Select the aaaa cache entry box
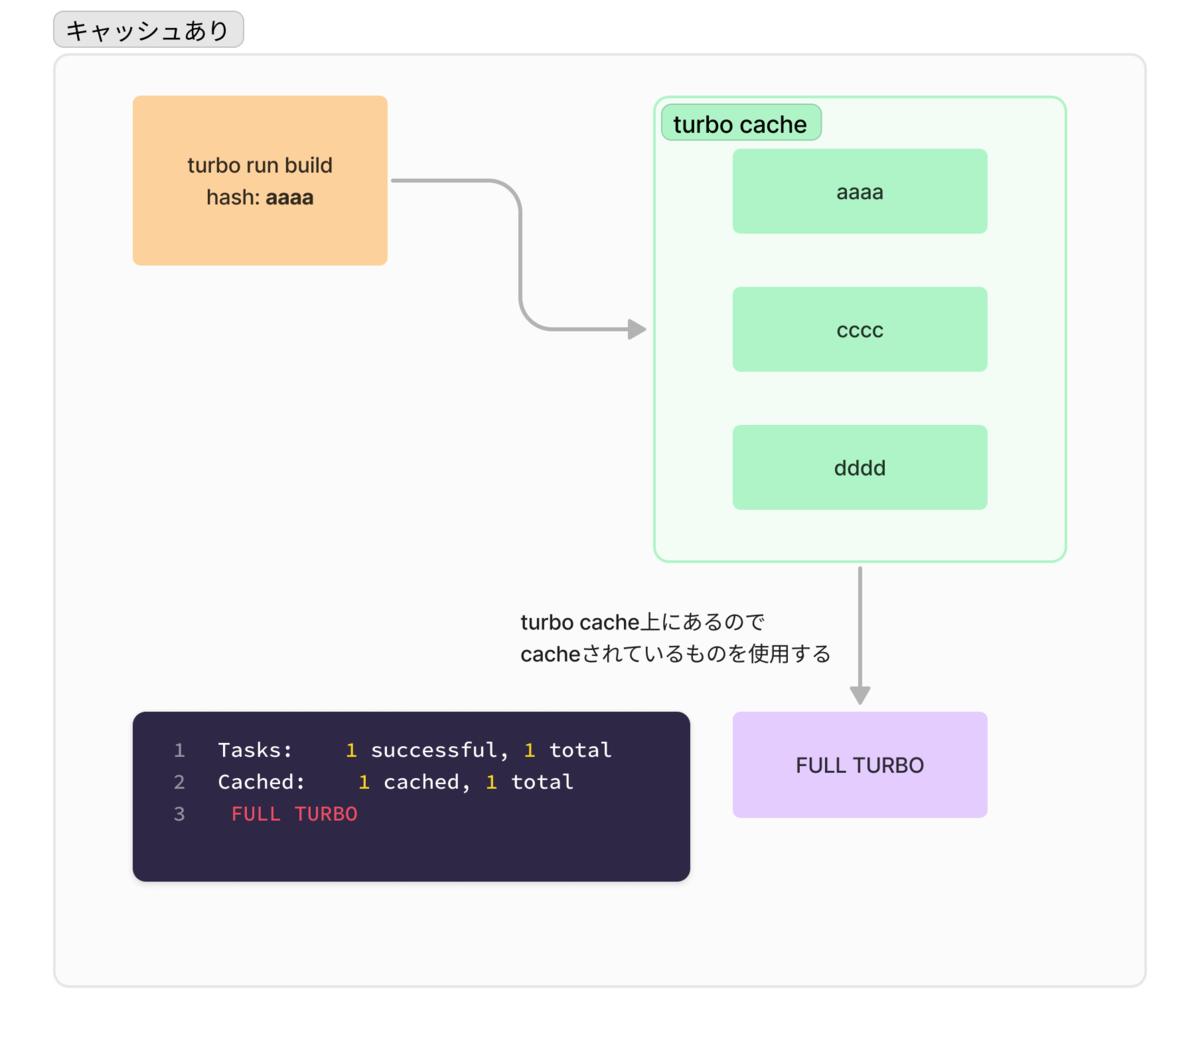Viewport: 1200px width, 1041px height. [x=860, y=191]
